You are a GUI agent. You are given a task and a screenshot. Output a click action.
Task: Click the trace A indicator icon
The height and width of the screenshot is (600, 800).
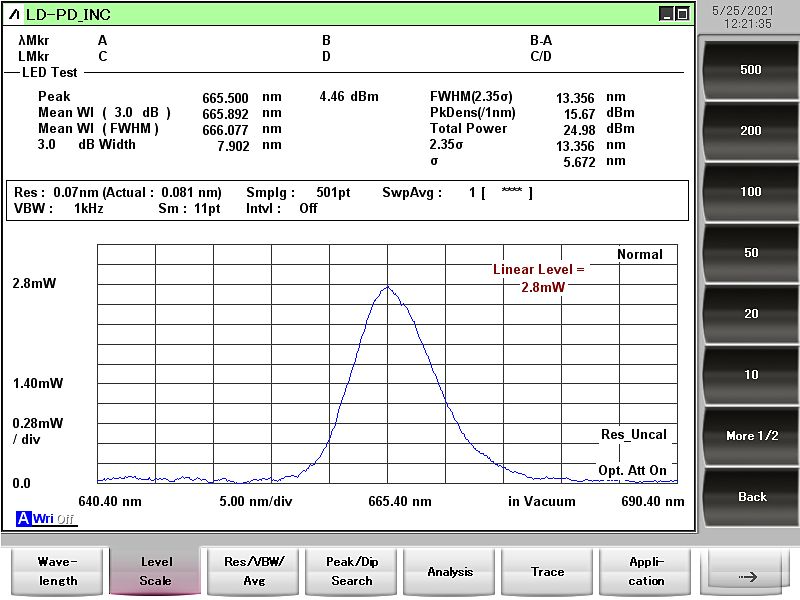[23, 519]
